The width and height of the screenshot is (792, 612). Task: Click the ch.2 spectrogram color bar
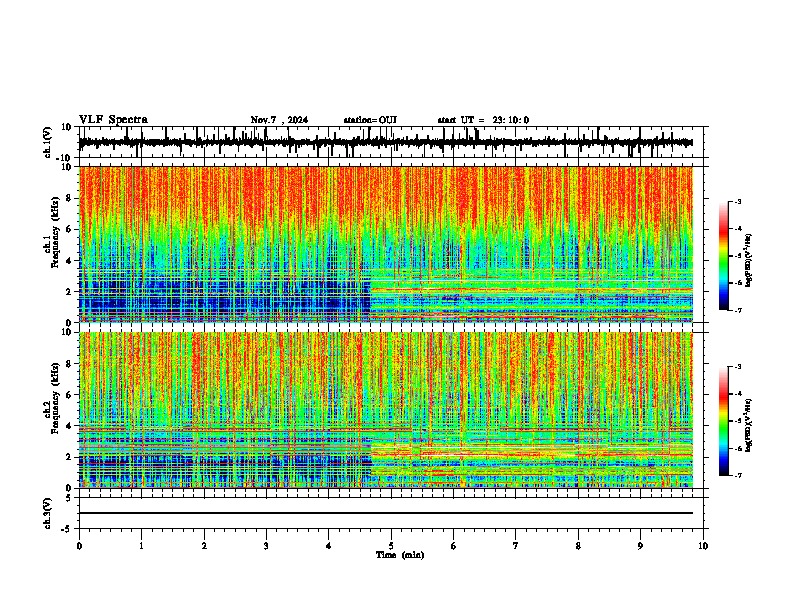[724, 421]
